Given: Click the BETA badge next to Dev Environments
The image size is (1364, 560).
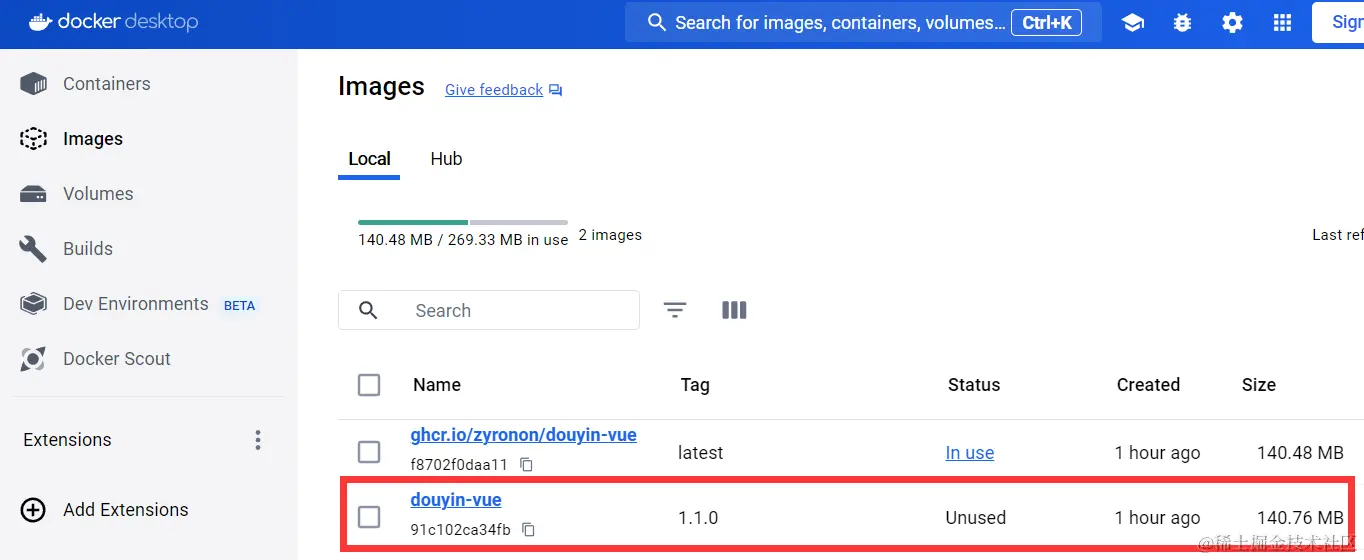Looking at the screenshot, I should click(x=239, y=305).
